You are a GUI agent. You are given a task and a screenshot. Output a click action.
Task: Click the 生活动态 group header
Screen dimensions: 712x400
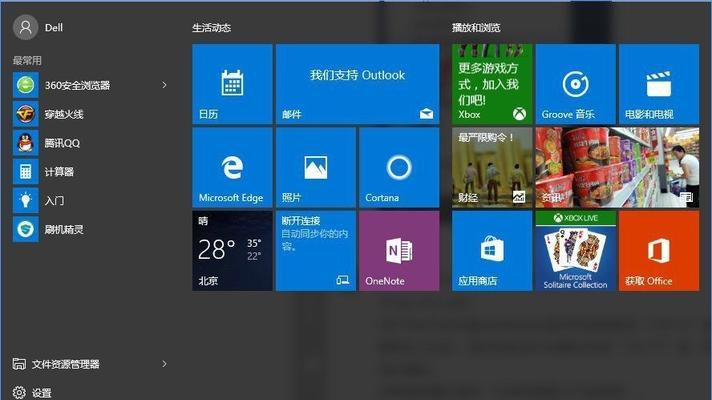tap(212, 28)
